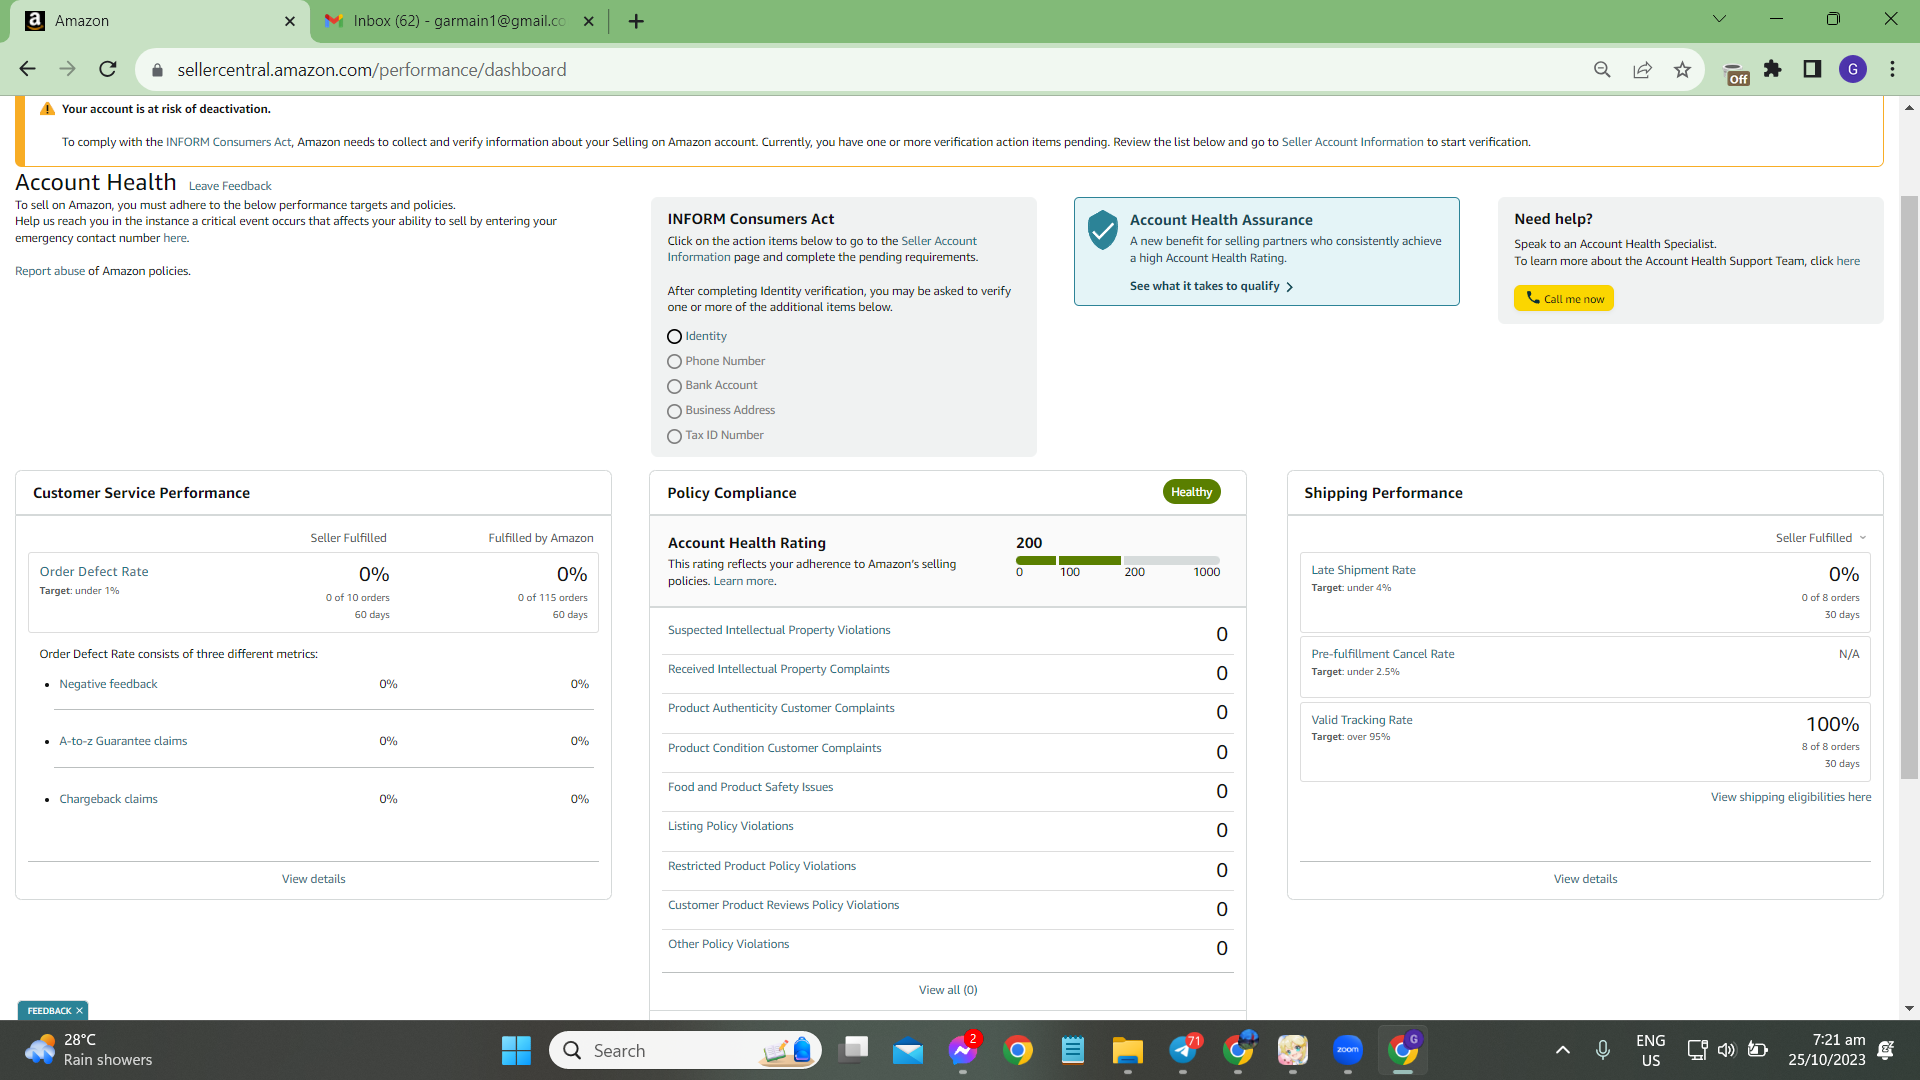Click View details under Shipping Performance
1920x1080 pixels.
coord(1585,879)
